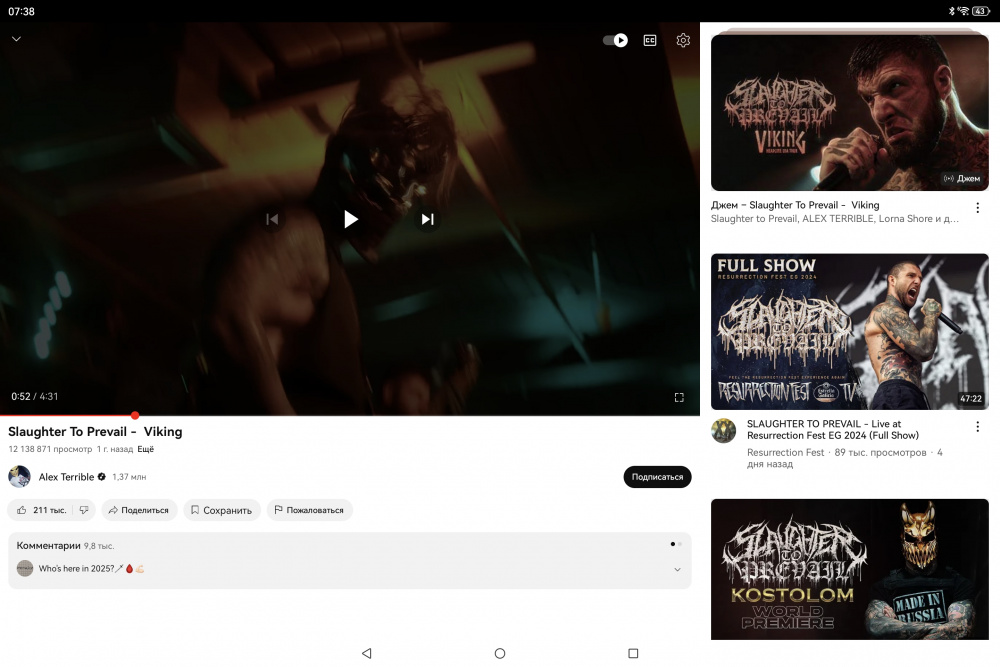Open the Alex Terrible channel name
Screen dimensions: 1000x667
[x=66, y=476]
